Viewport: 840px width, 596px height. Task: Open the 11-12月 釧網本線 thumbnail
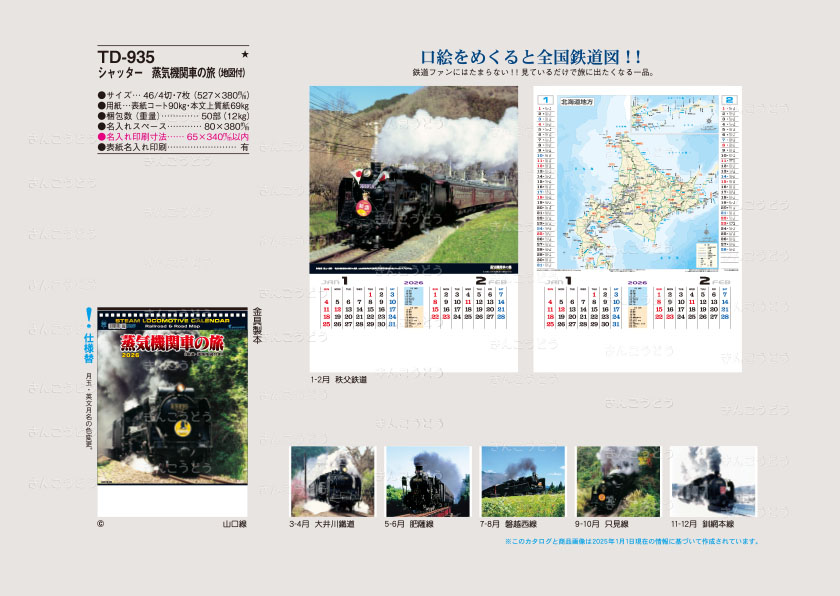pyautogui.click(x=713, y=481)
